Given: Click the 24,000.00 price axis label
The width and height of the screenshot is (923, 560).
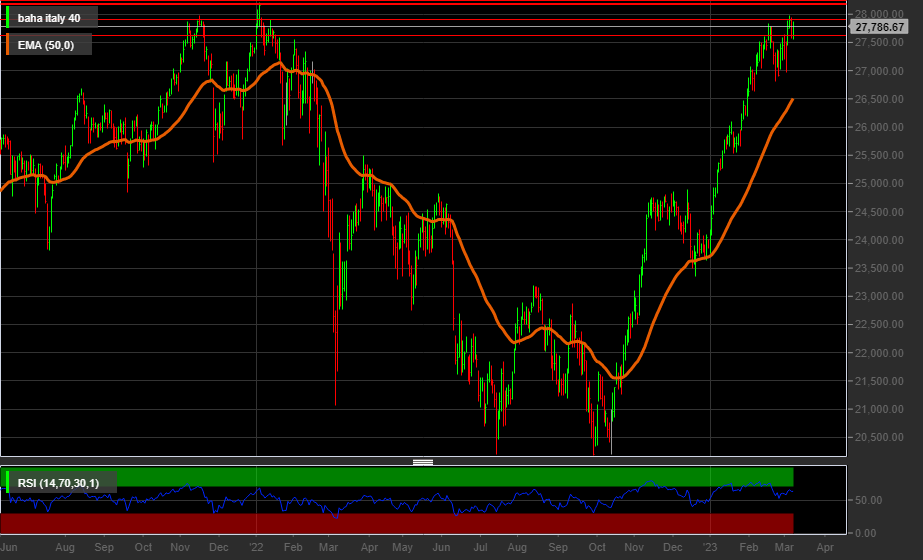Looking at the screenshot, I should coord(879,240).
